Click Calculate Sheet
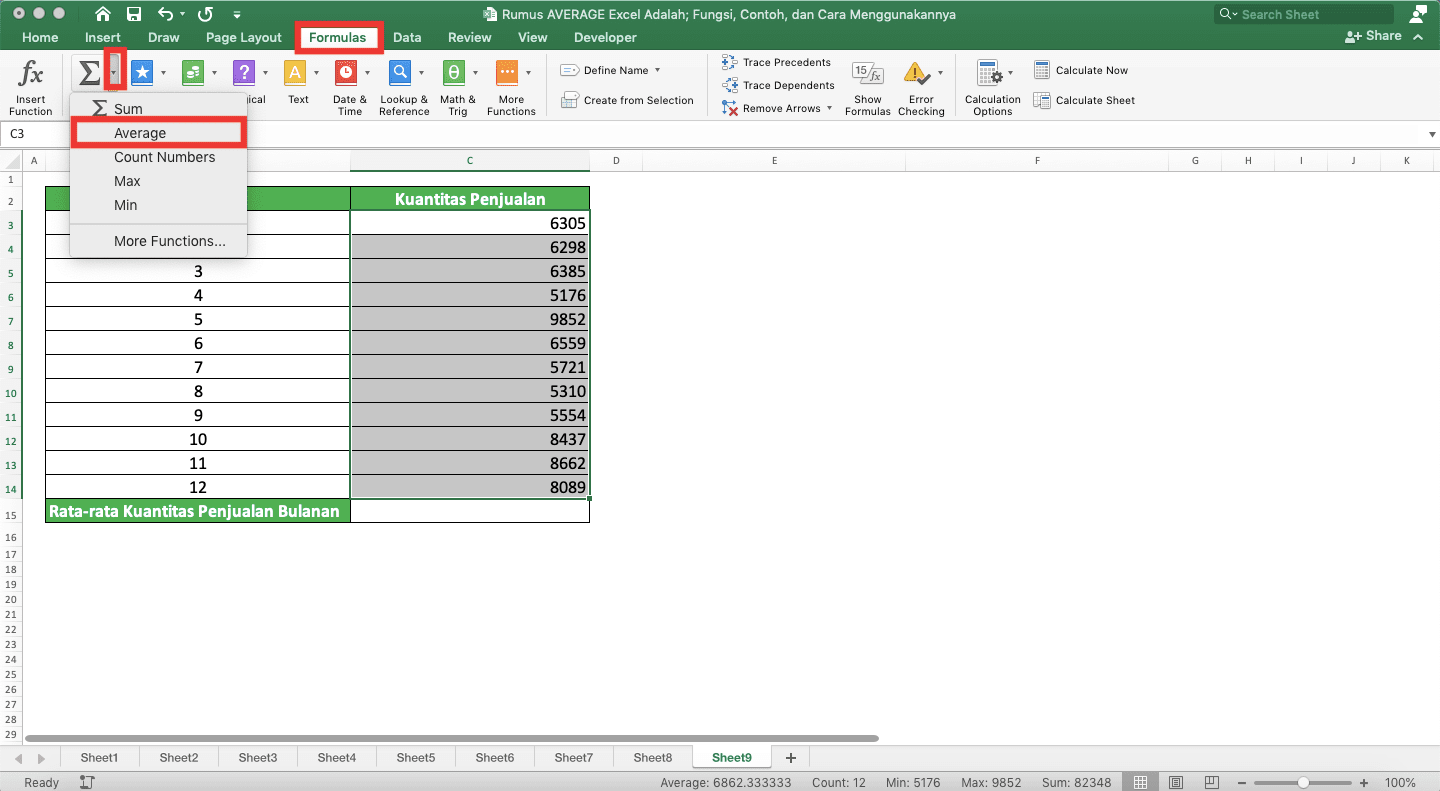Screen dimensions: 1440x791 tap(1083, 100)
